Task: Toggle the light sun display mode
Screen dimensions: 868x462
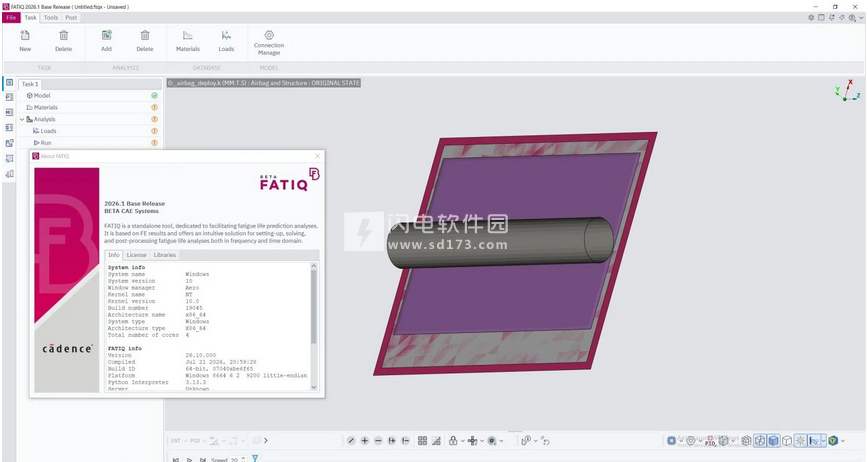Action: [800, 441]
